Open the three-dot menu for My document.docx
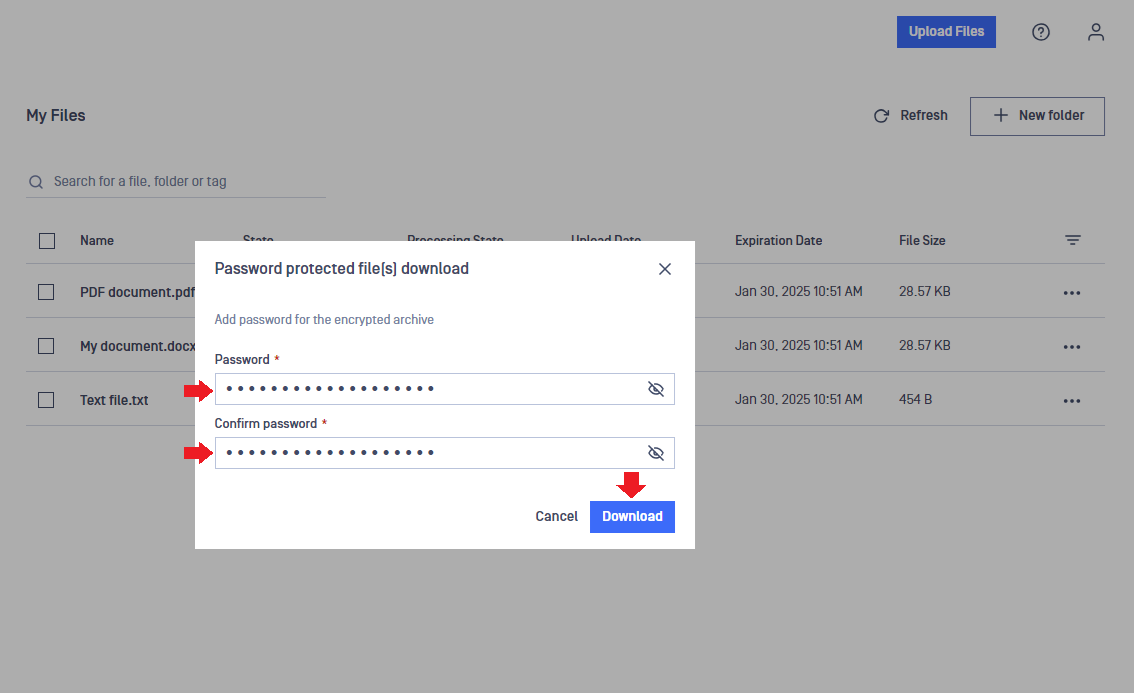 [x=1072, y=347]
